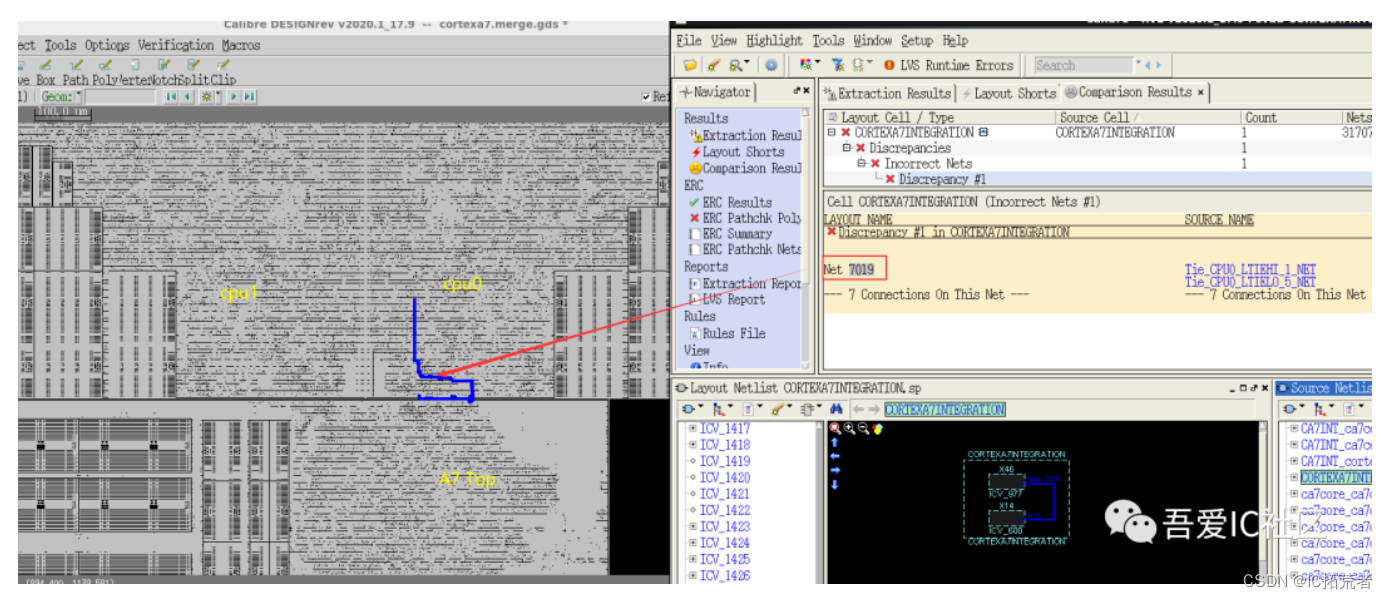Collapse the CORTEXA7INTEGRATION results row
1388x599 pixels.
coord(832,132)
